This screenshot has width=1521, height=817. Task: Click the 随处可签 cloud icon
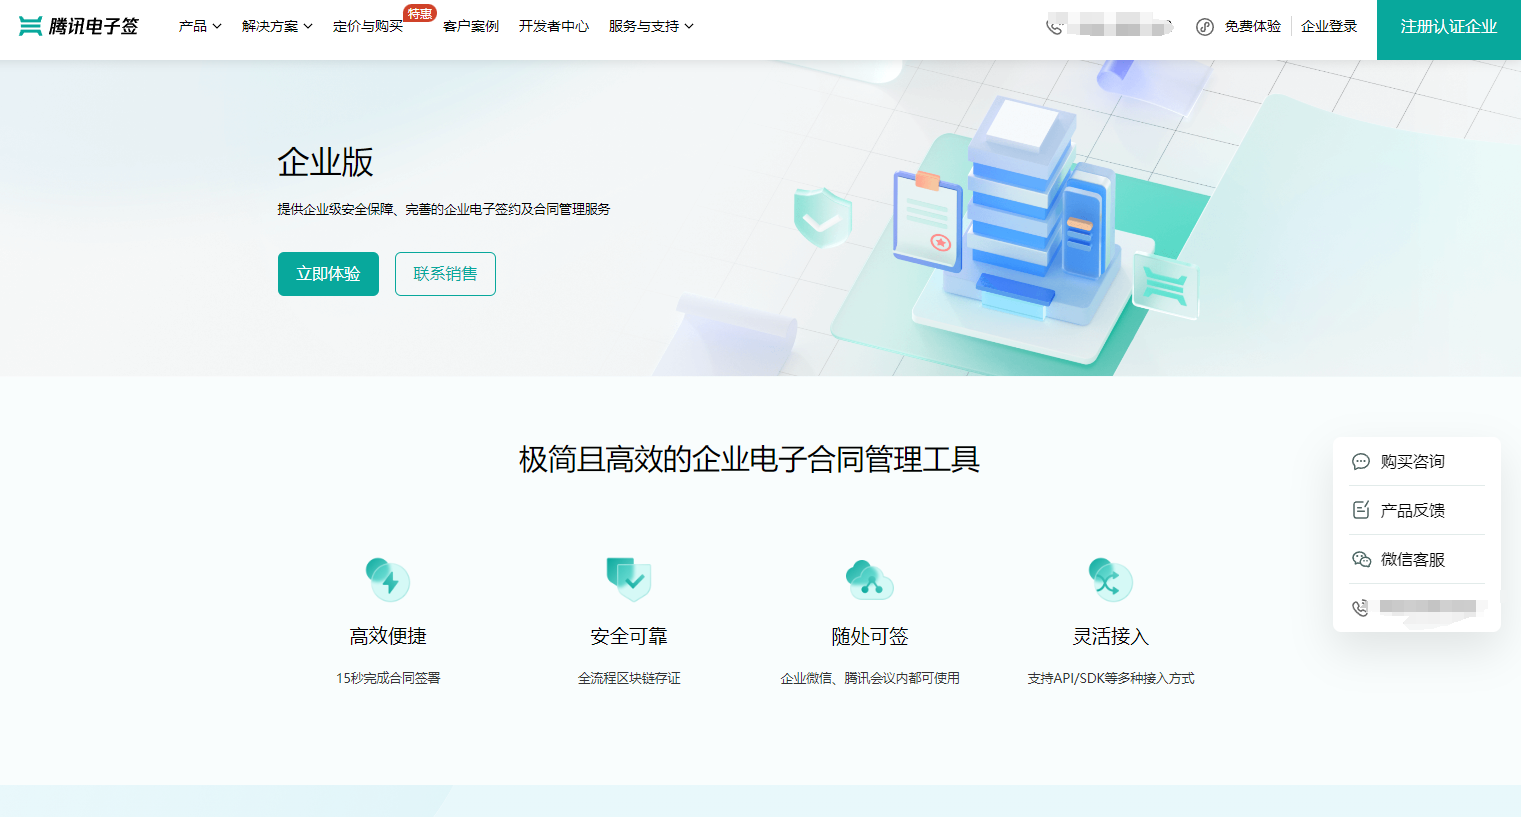click(869, 580)
